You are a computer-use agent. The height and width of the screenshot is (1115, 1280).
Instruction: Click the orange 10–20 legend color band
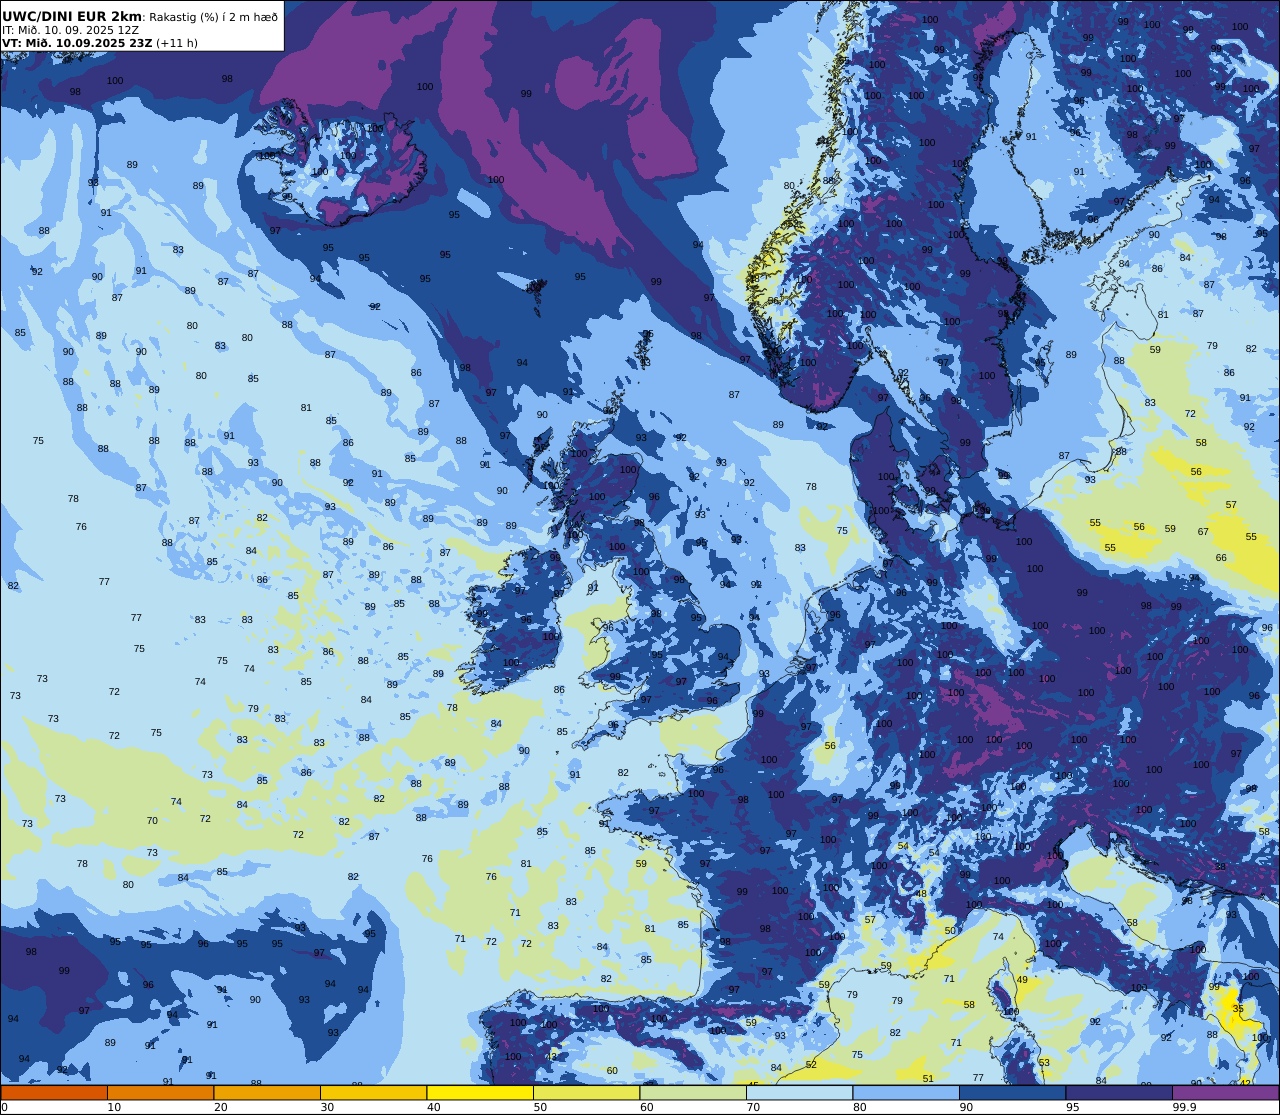pyautogui.click(x=160, y=1092)
